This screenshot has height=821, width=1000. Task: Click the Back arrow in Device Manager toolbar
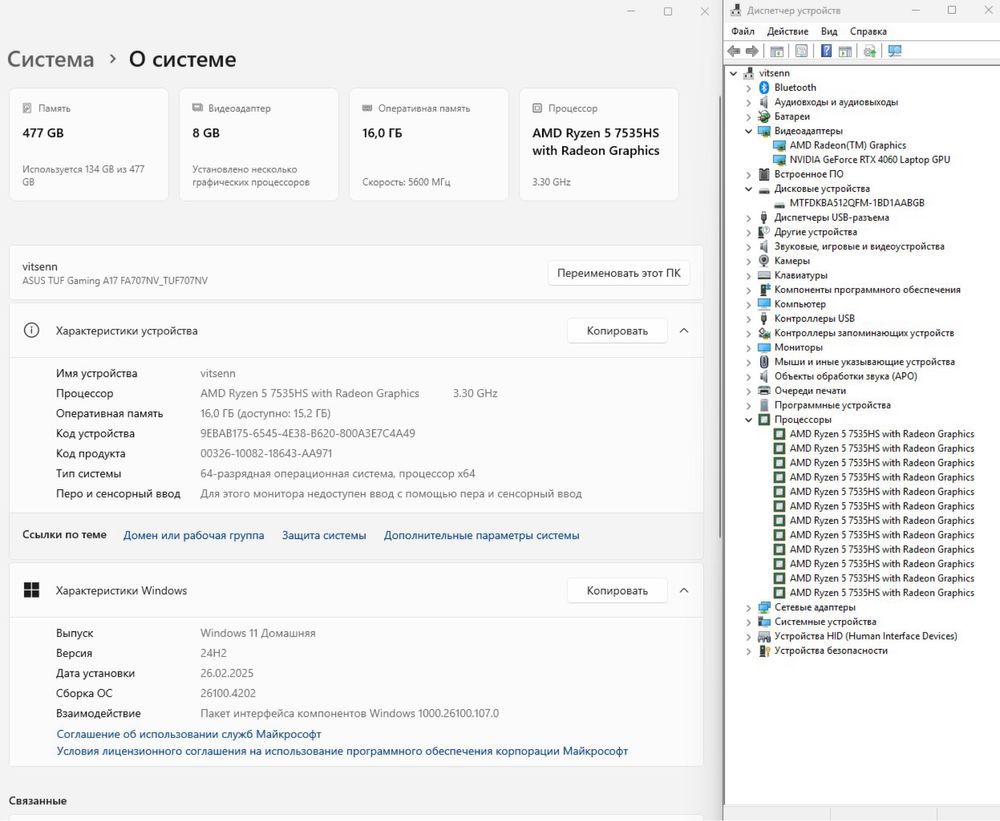[734, 51]
